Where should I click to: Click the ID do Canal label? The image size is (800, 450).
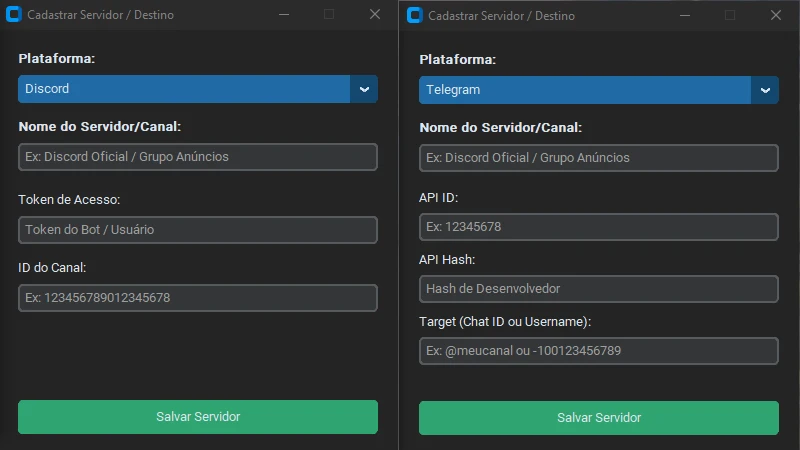point(52,267)
